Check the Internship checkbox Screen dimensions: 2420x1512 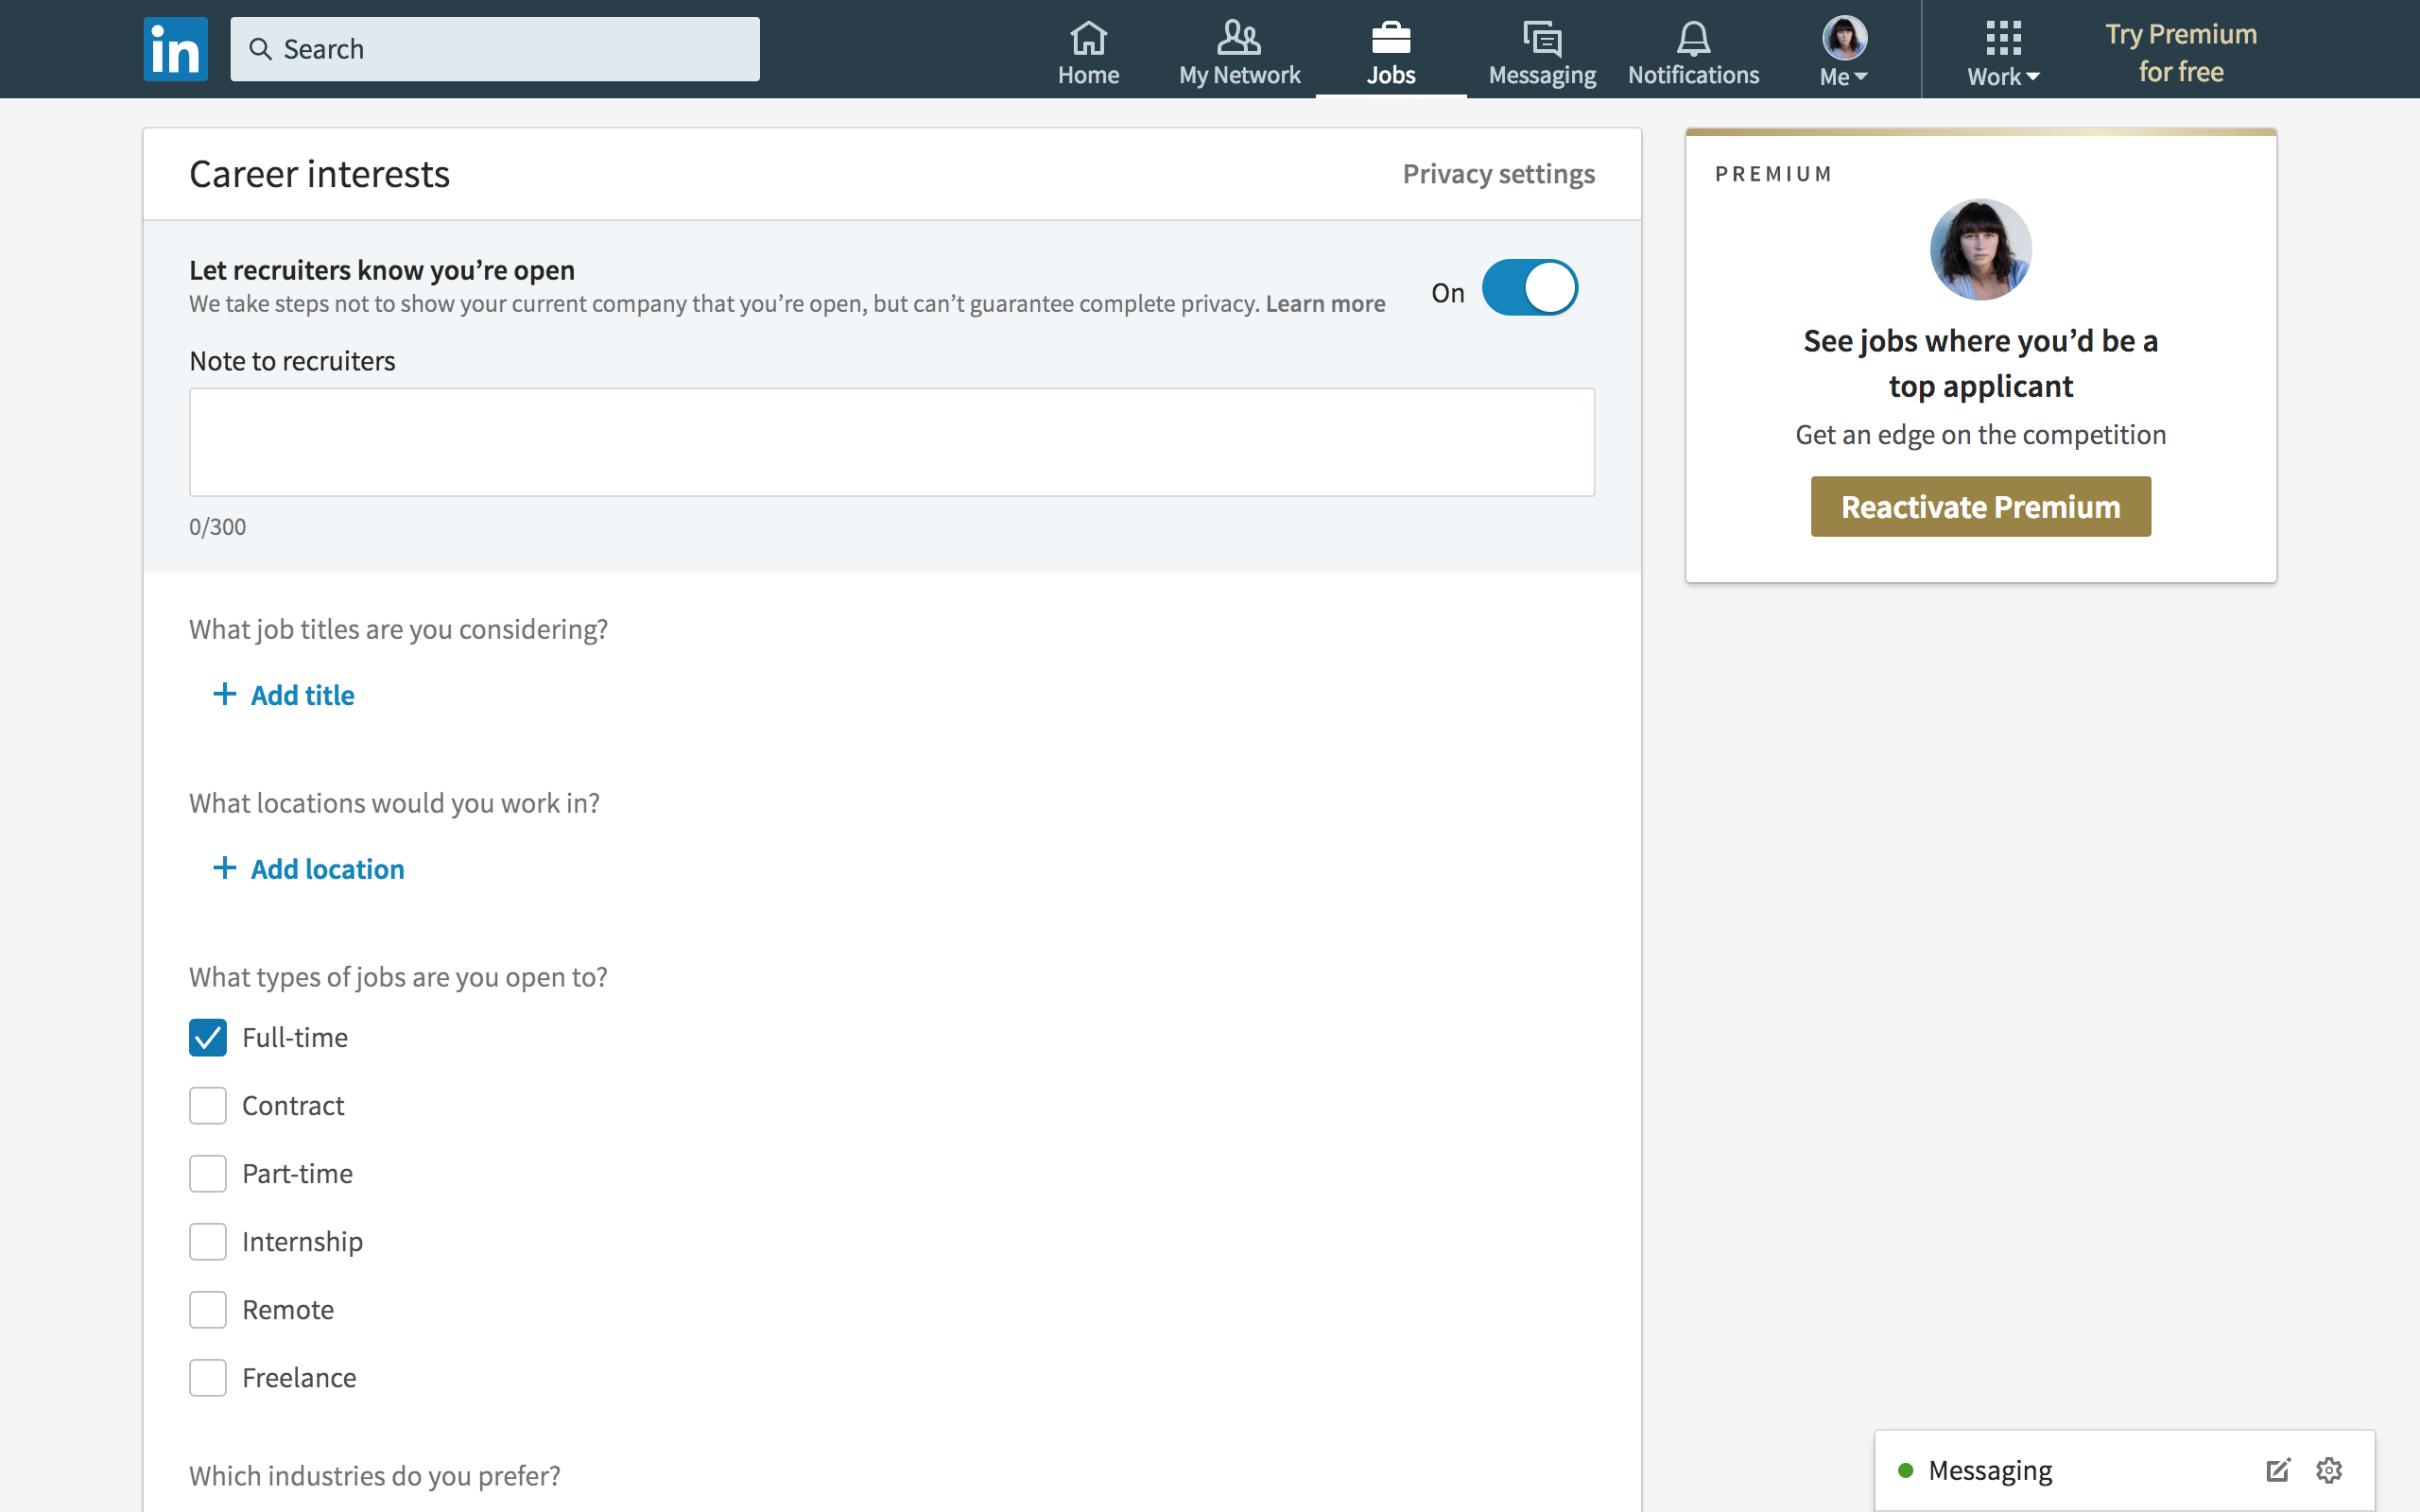pyautogui.click(x=208, y=1242)
